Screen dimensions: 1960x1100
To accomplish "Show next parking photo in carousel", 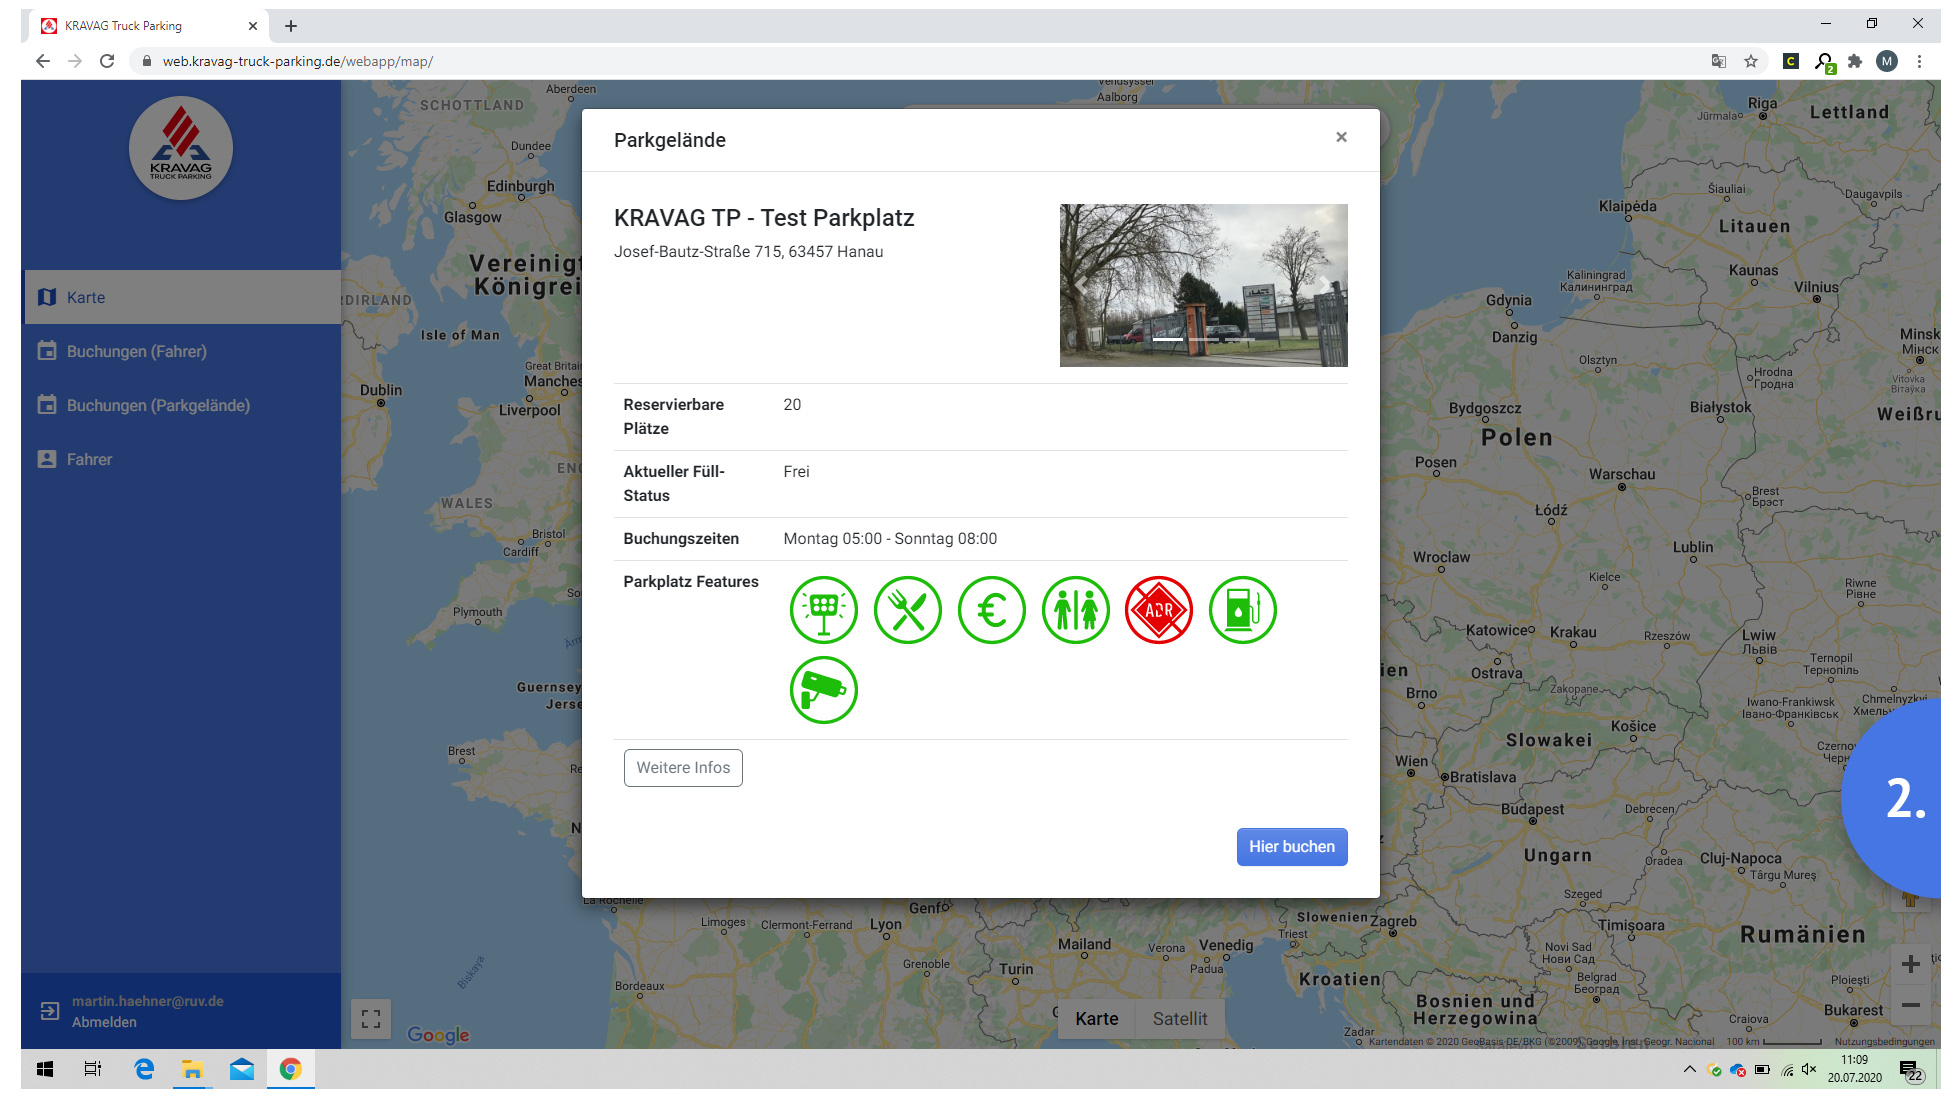I will (1325, 286).
